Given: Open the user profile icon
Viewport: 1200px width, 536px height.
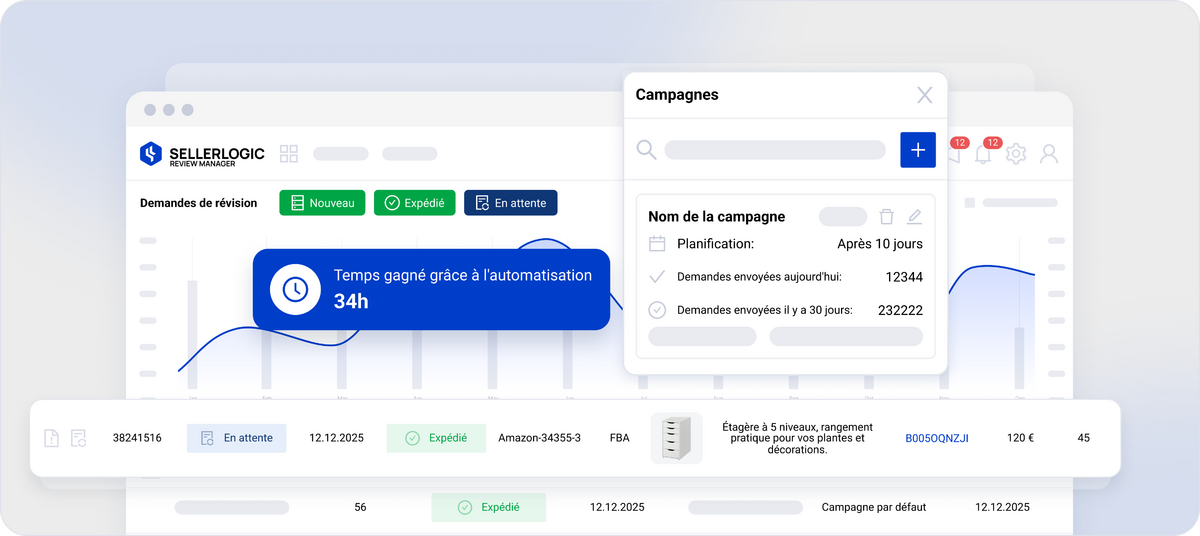Looking at the screenshot, I should [1049, 153].
